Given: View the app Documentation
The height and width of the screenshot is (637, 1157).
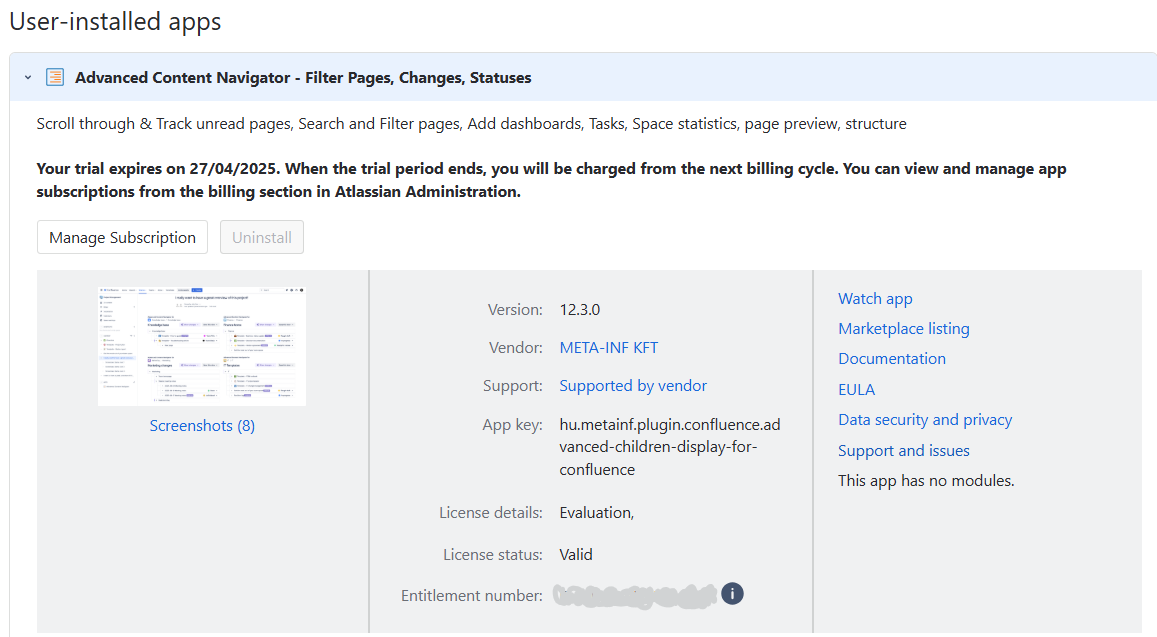Looking at the screenshot, I should [x=891, y=358].
